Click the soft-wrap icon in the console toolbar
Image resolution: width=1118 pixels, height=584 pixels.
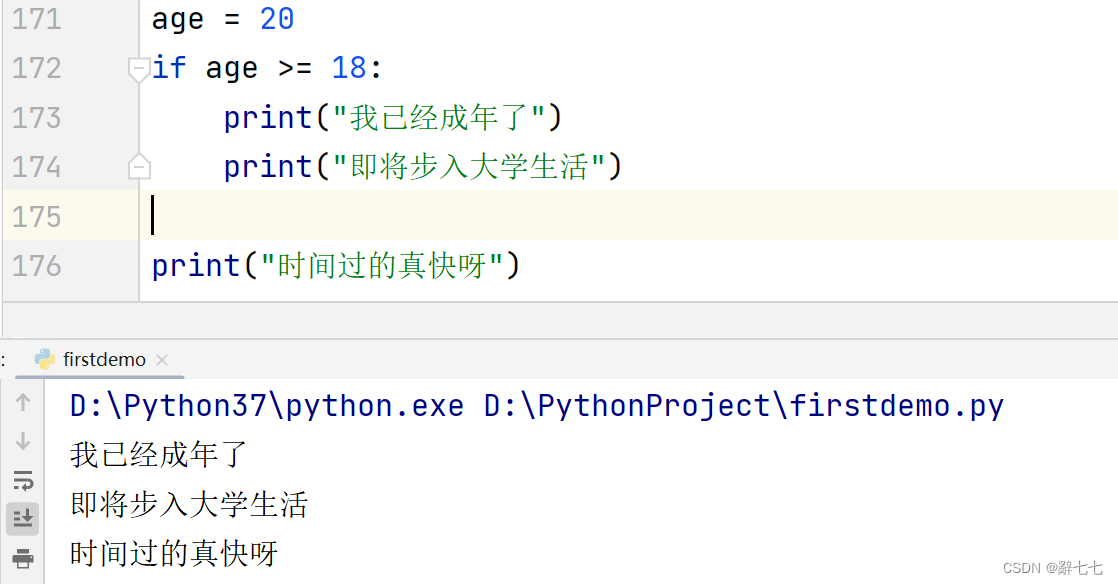pos(23,480)
